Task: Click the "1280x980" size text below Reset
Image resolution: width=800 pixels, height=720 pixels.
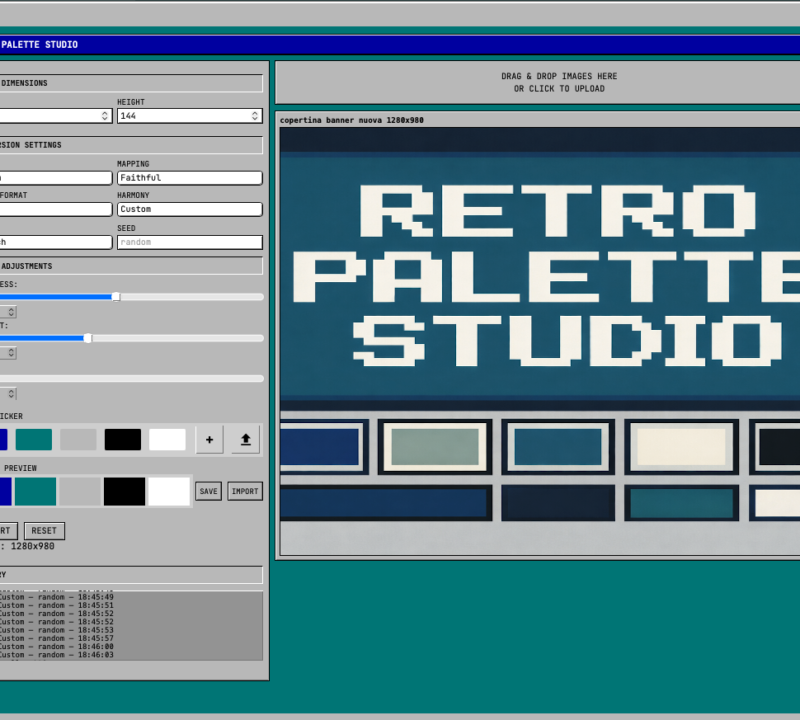Action: [x=33, y=546]
